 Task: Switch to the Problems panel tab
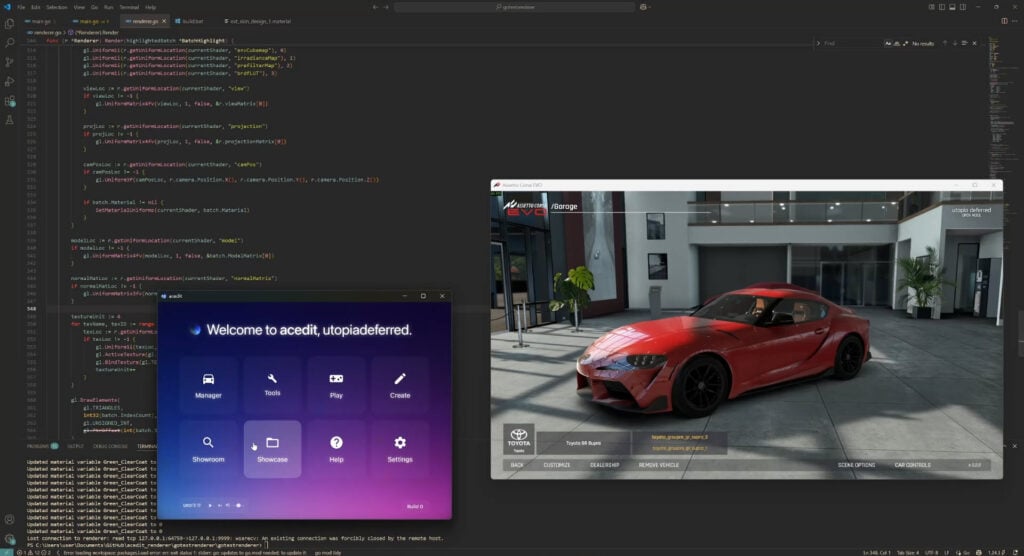(42, 446)
